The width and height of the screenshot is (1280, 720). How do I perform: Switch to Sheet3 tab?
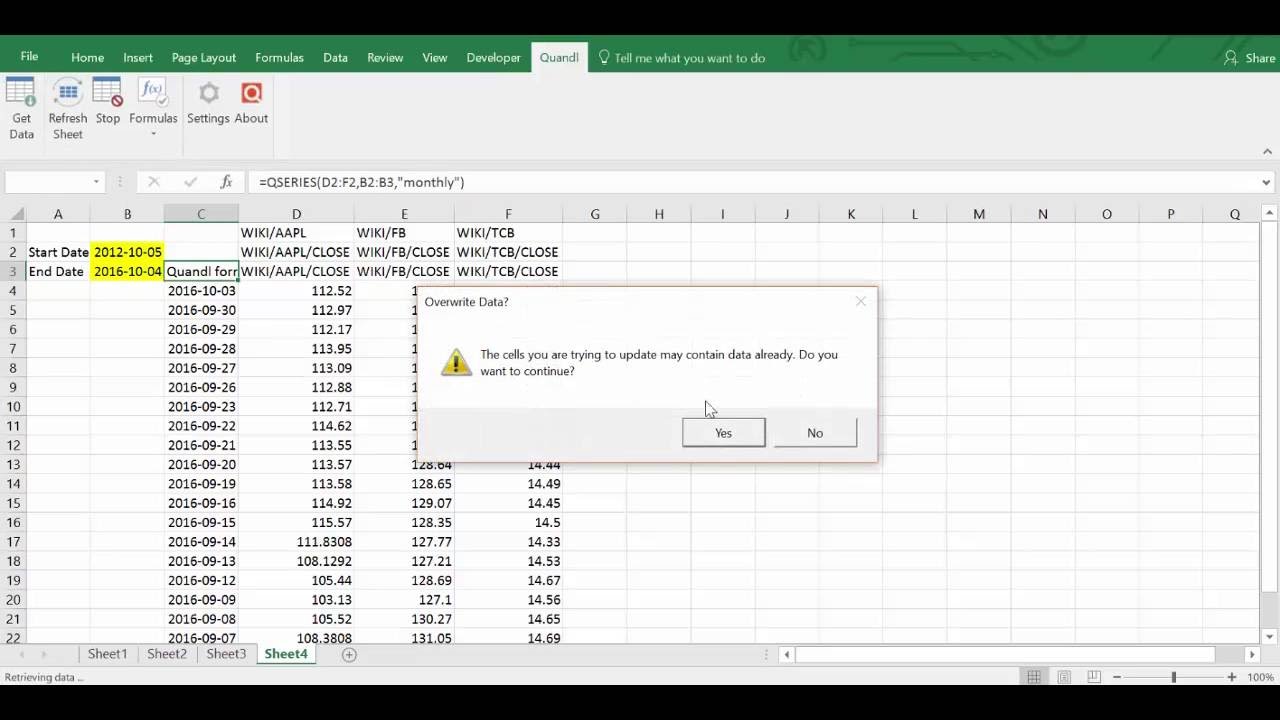click(226, 654)
